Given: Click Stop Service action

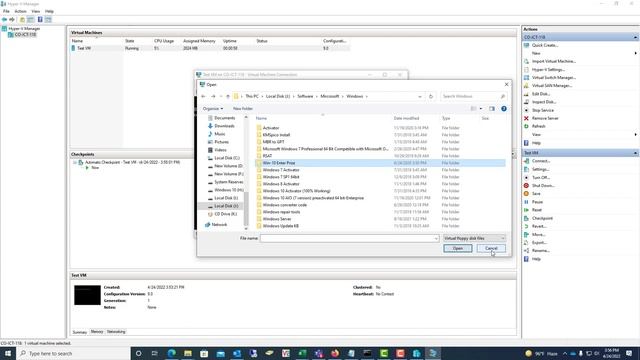Looking at the screenshot, I should pyautogui.click(x=542, y=110).
